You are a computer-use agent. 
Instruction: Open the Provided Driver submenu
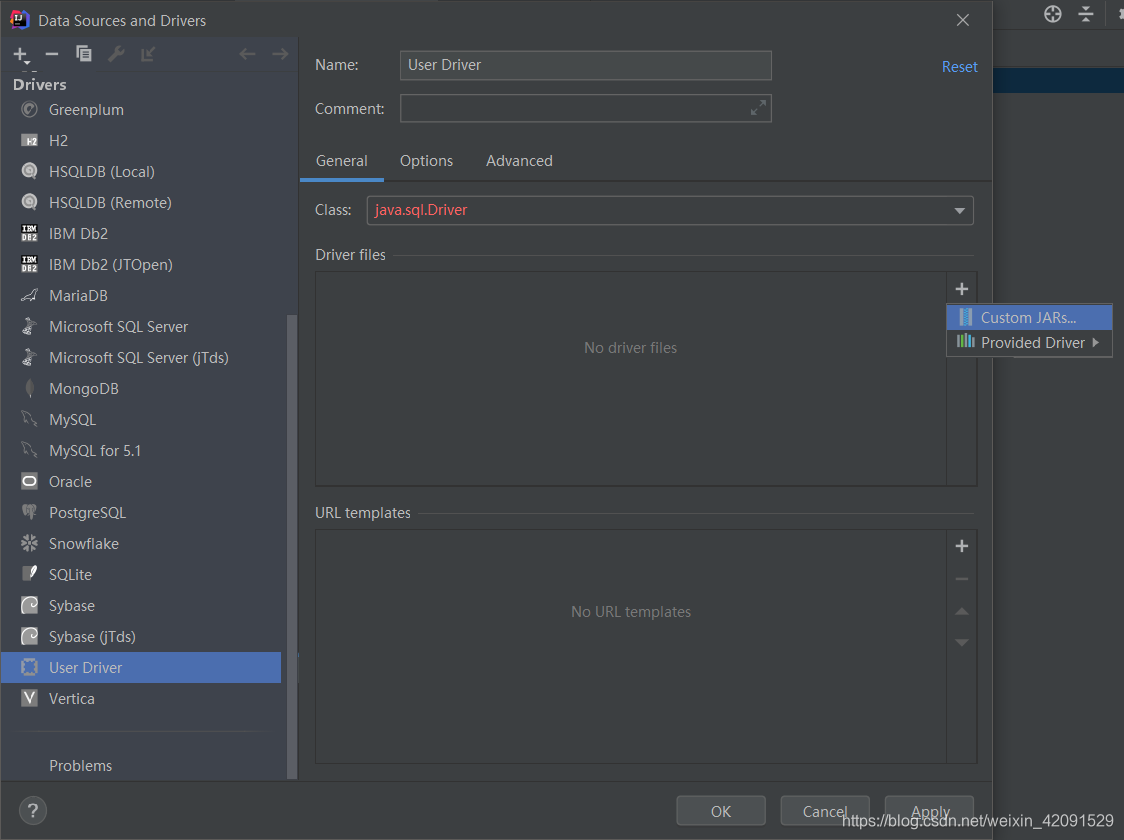coord(1029,343)
